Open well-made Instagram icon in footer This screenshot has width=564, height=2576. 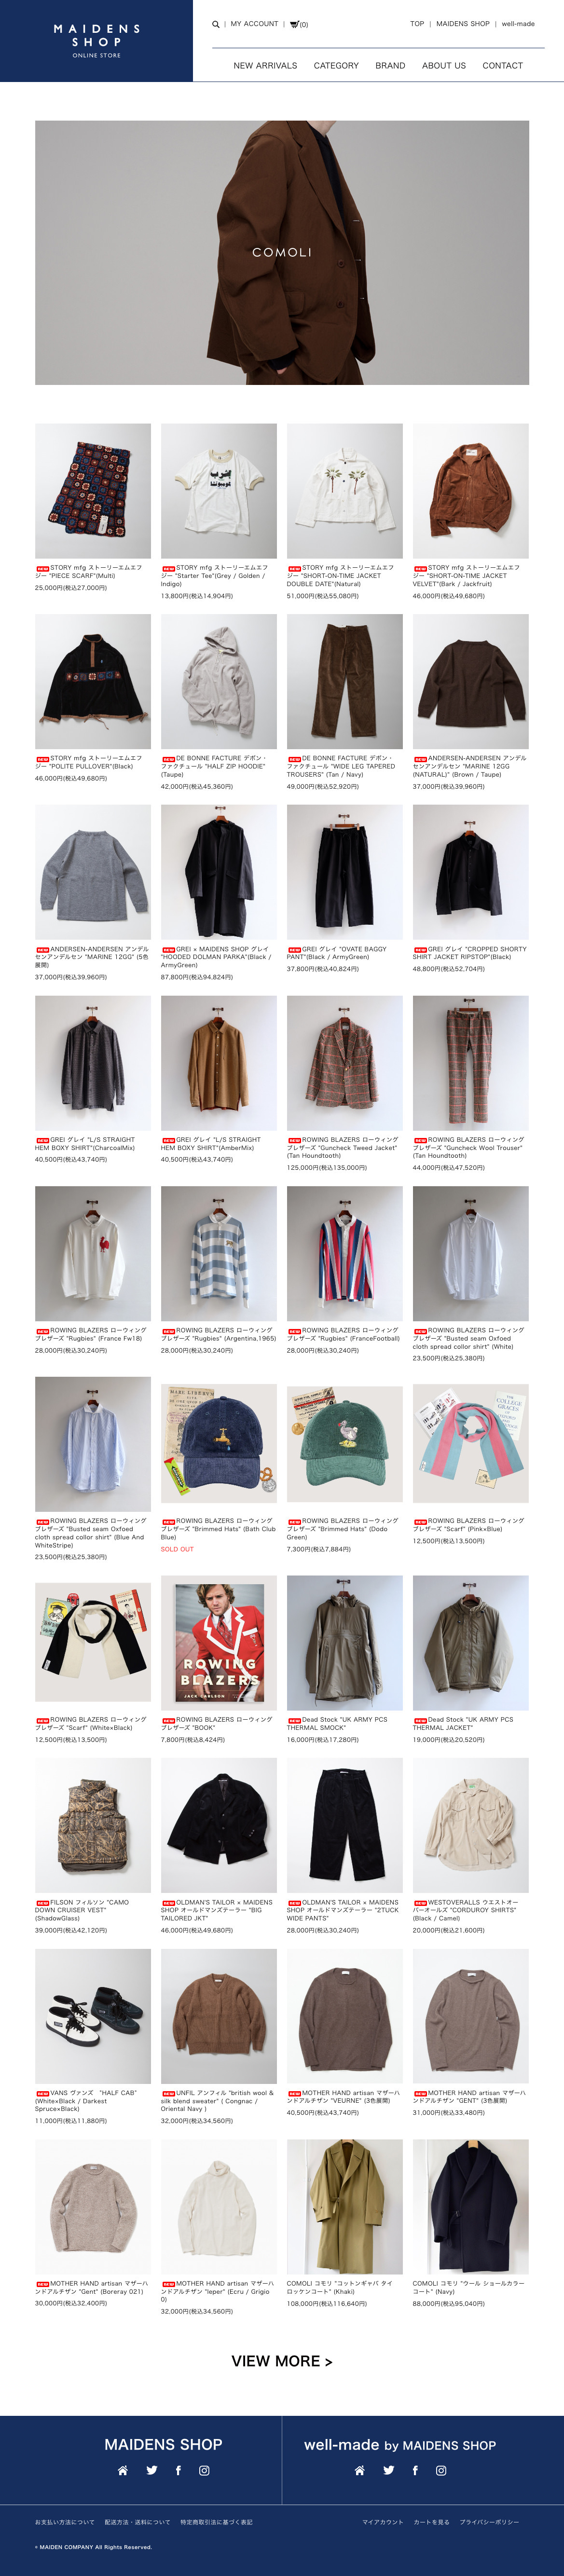pyautogui.click(x=441, y=2470)
